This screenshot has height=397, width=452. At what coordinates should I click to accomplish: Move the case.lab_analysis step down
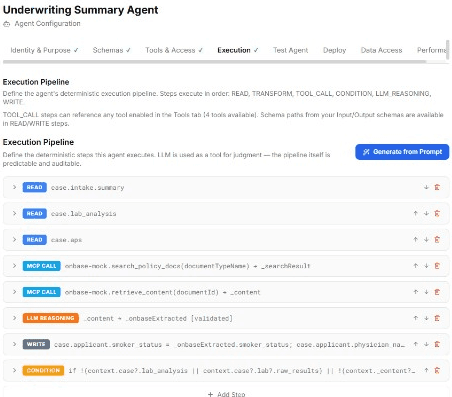[x=426, y=213]
